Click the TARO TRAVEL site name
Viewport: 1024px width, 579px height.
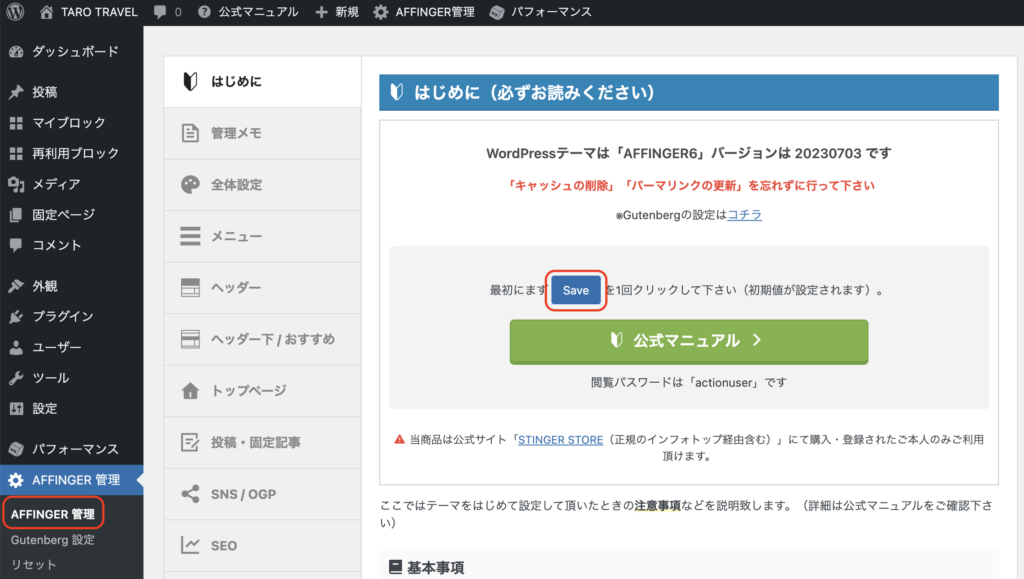pos(99,12)
